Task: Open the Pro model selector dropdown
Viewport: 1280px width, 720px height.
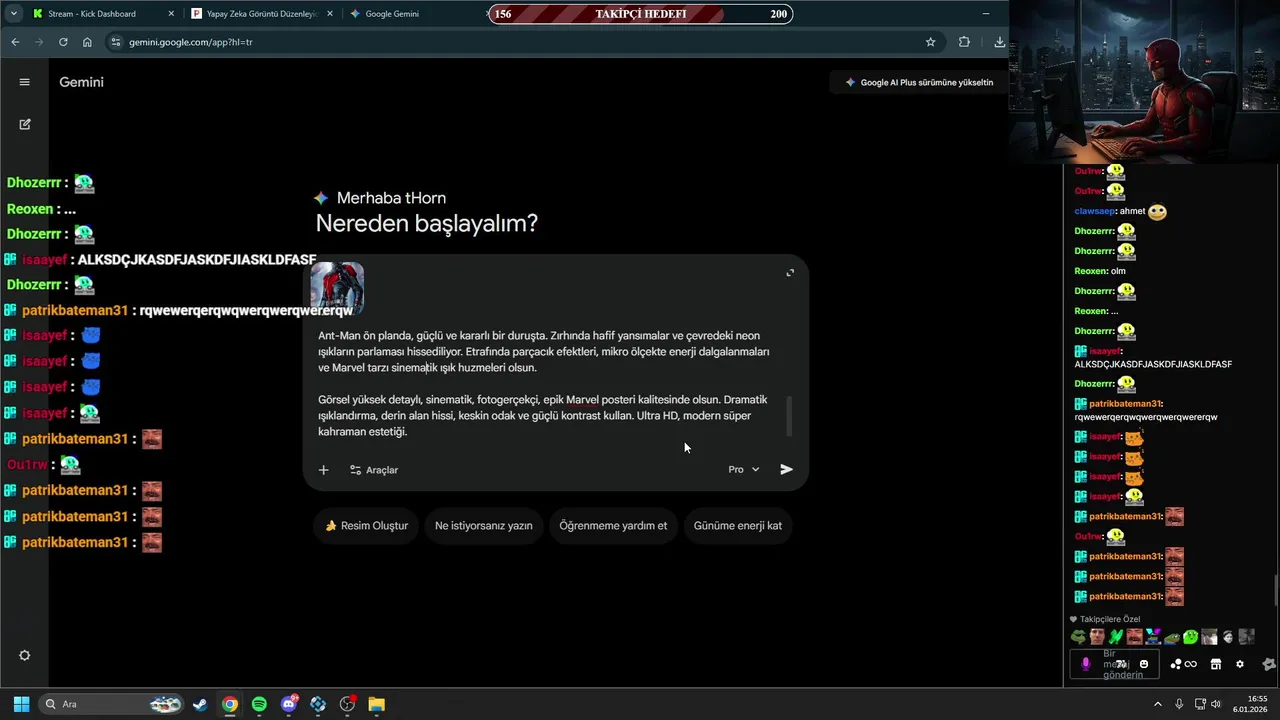Action: coord(744,470)
